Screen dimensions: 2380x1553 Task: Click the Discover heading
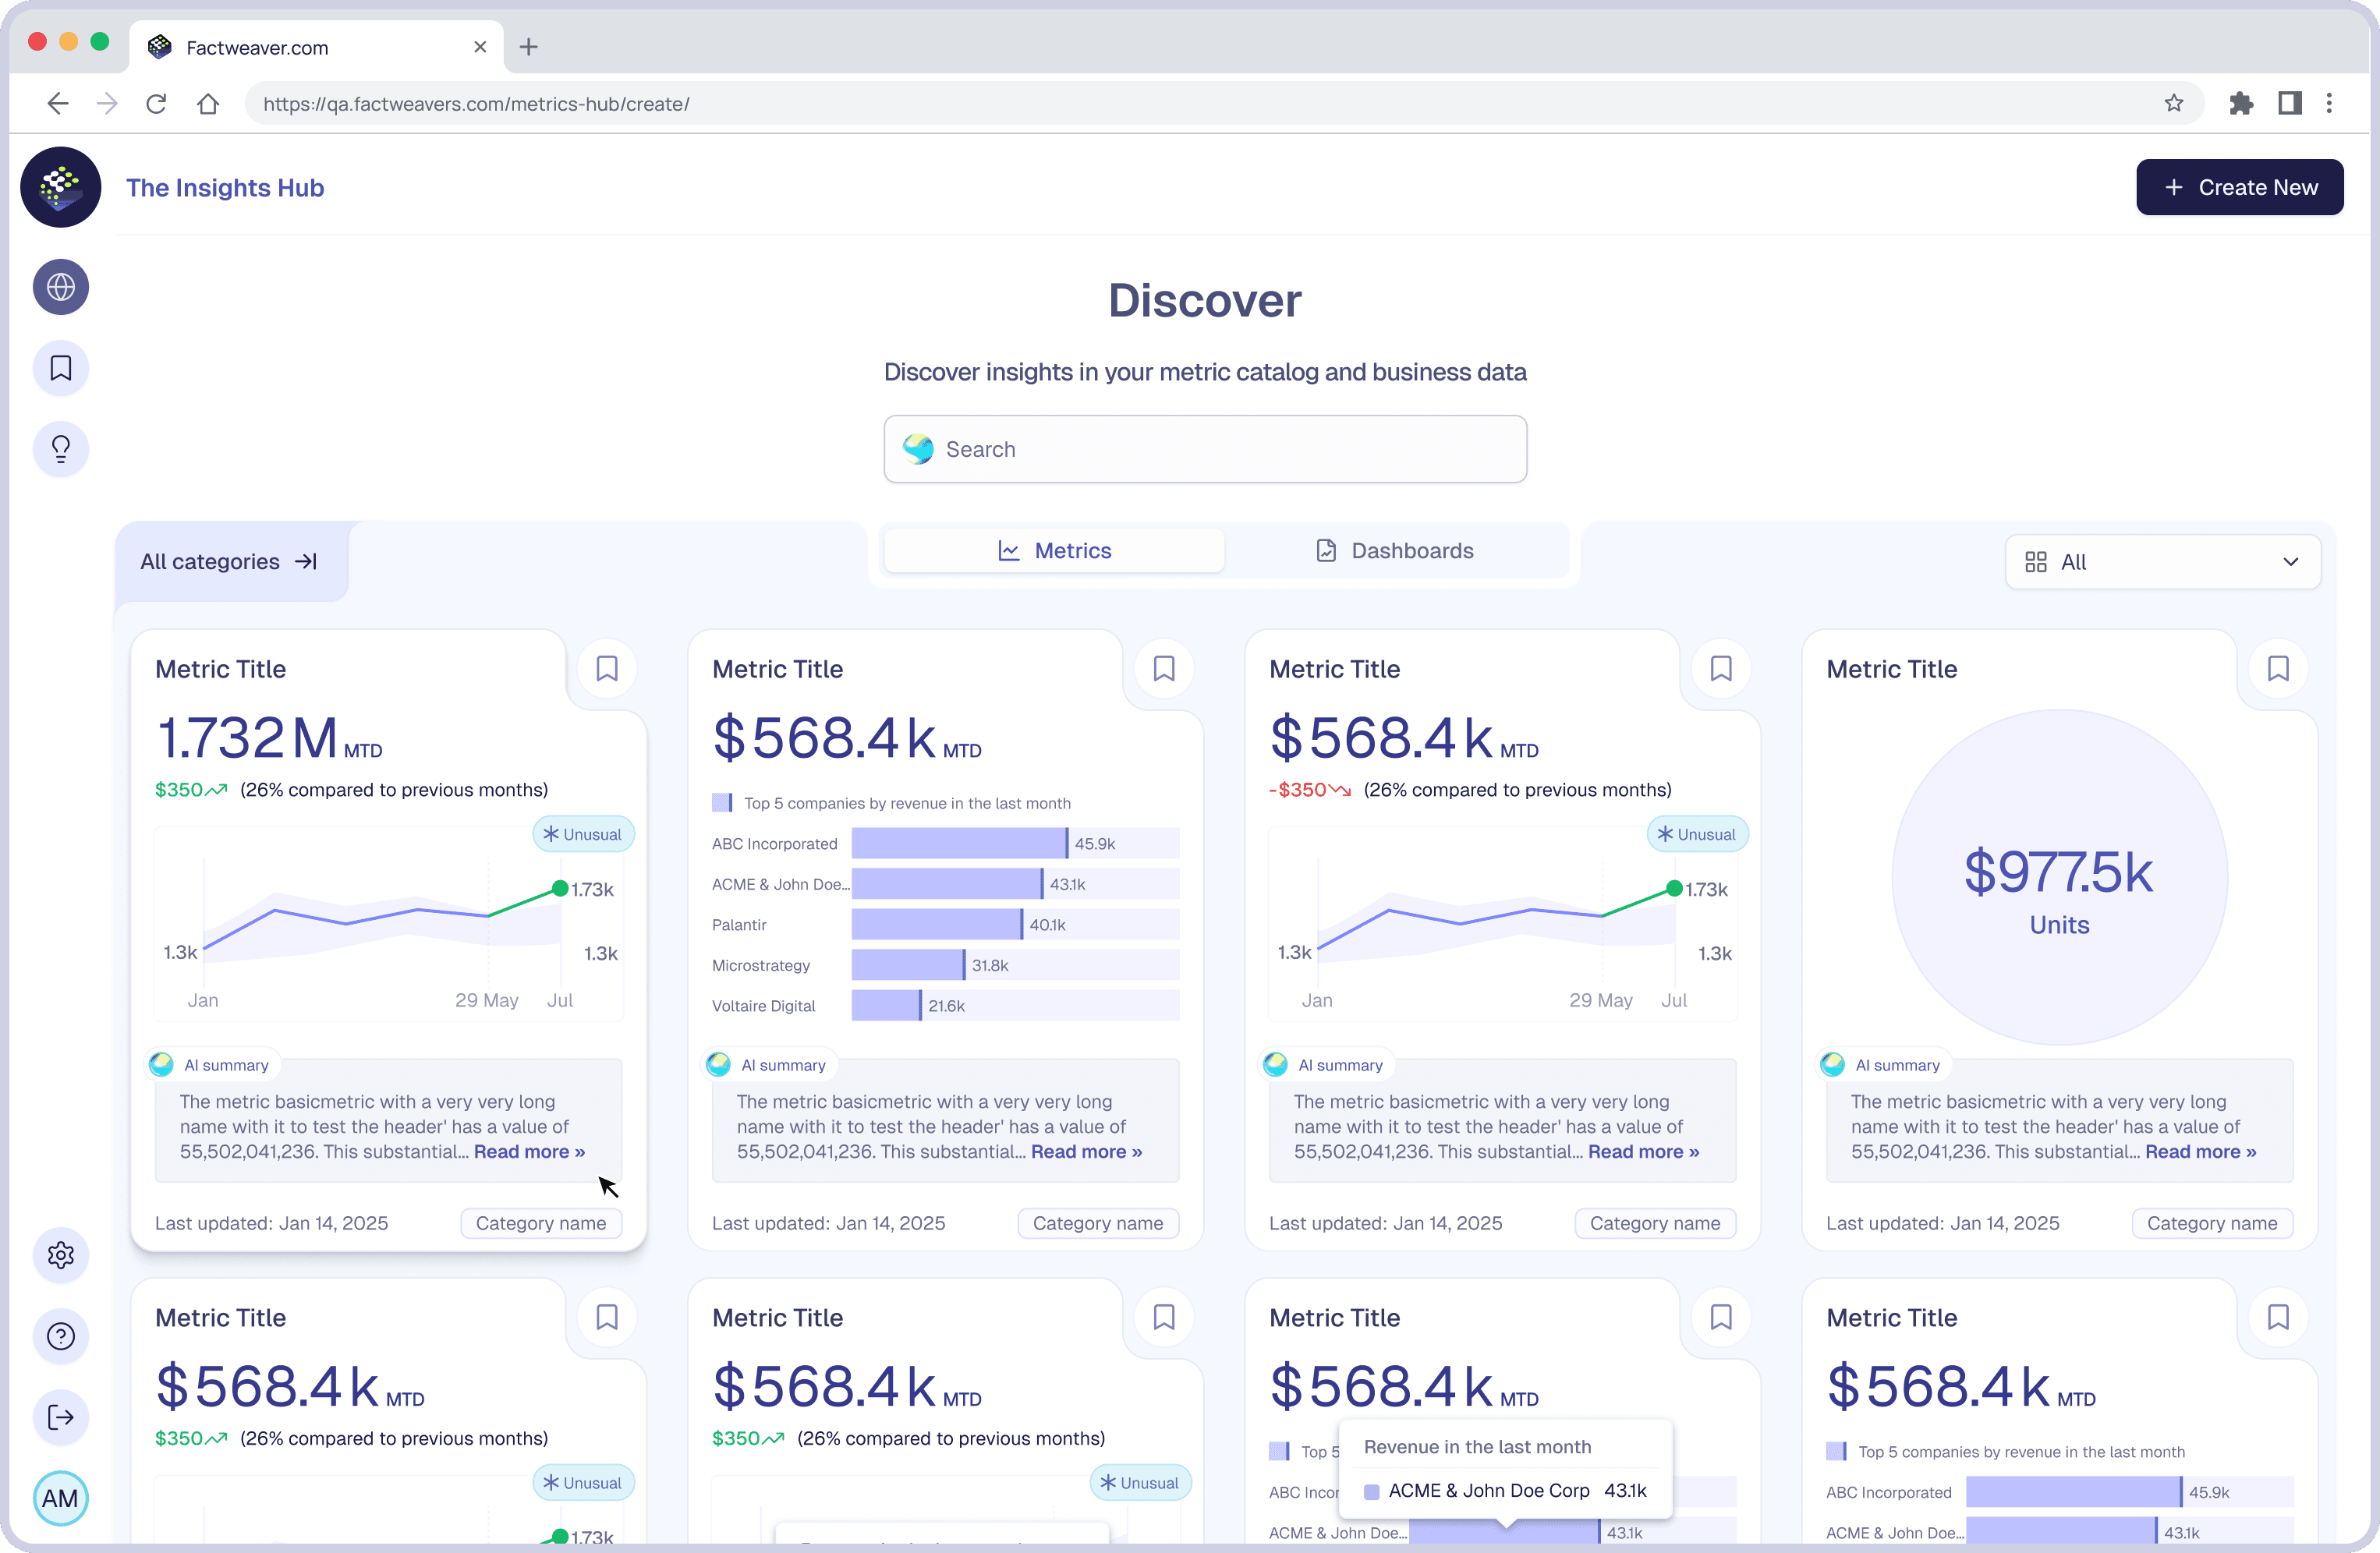pyautogui.click(x=1205, y=301)
